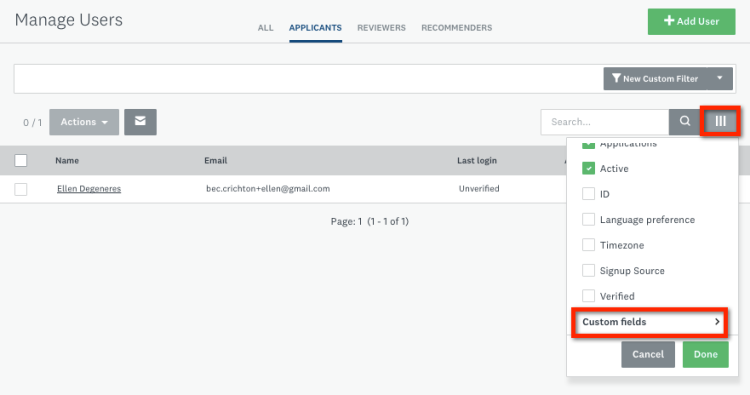This screenshot has height=395, width=750.
Task: Expand the Custom fields submenu
Action: [650, 322]
